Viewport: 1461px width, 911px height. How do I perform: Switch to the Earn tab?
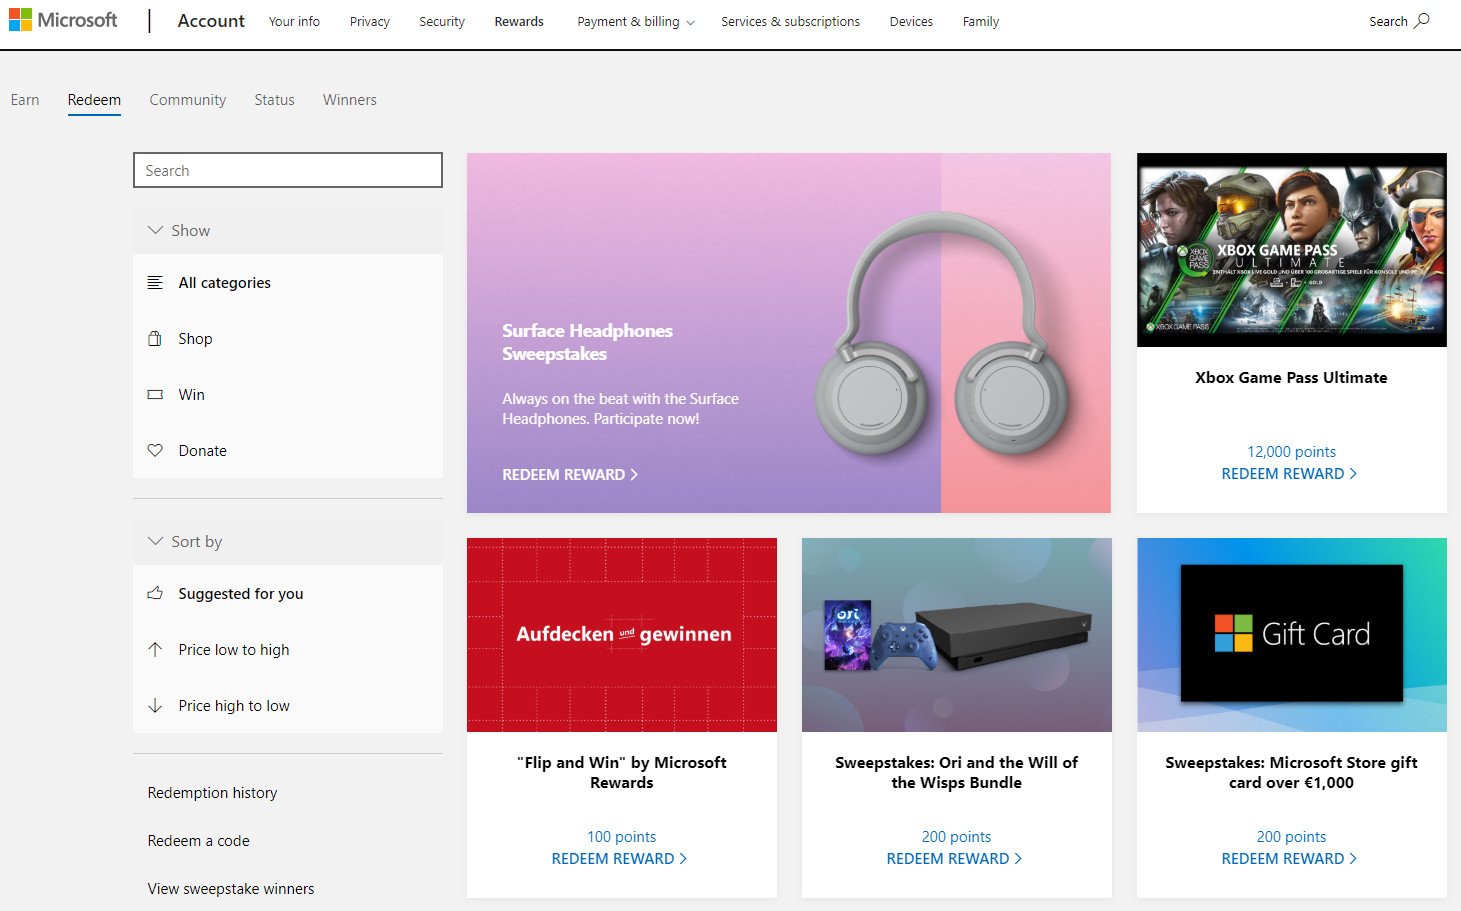click(x=25, y=99)
